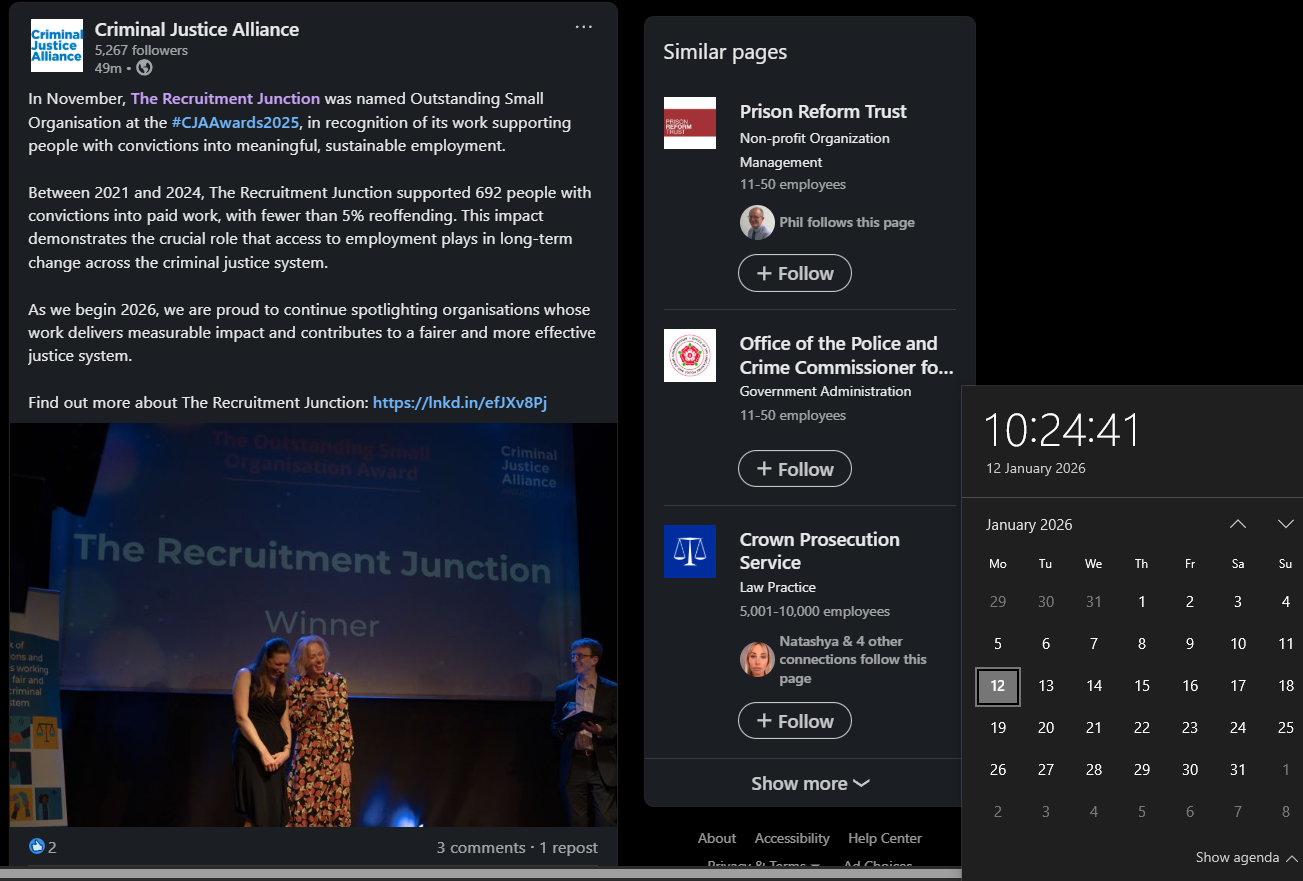Image resolution: width=1303 pixels, height=881 pixels.
Task: Click the Law Practice category text
Action: [x=778, y=587]
